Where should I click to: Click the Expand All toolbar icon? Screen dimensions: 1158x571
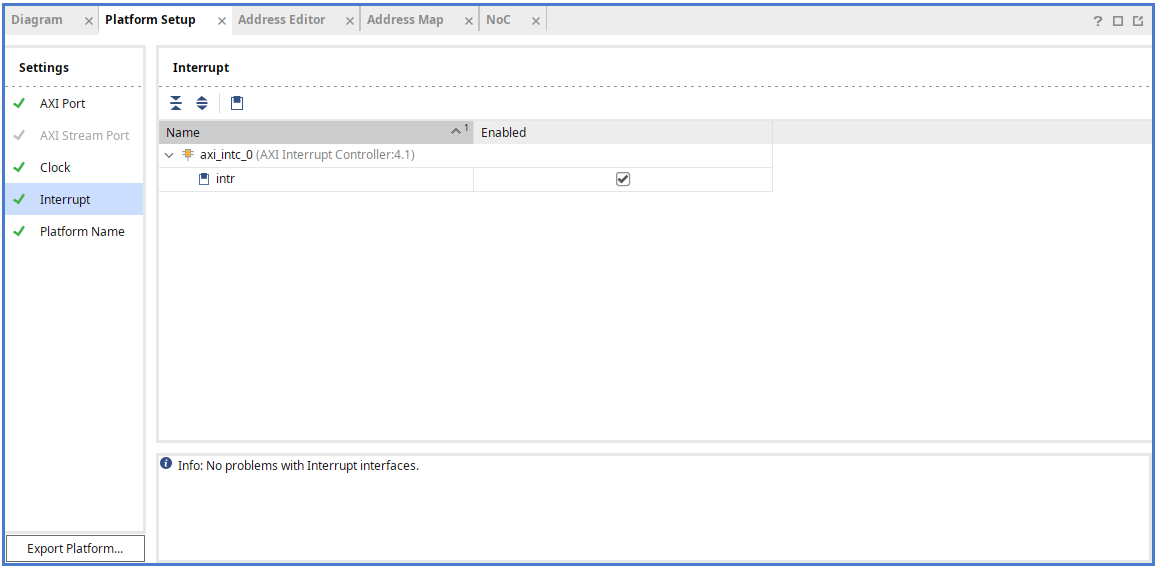coord(201,103)
